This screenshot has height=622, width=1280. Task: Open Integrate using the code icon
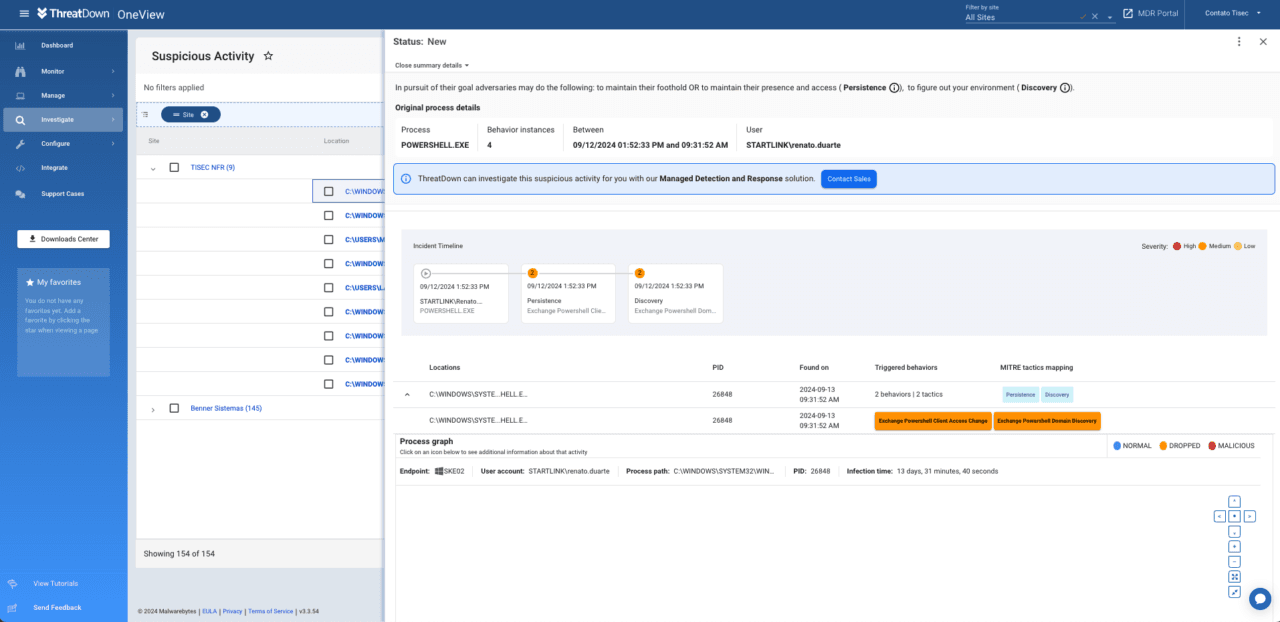pyautogui.click(x=19, y=167)
